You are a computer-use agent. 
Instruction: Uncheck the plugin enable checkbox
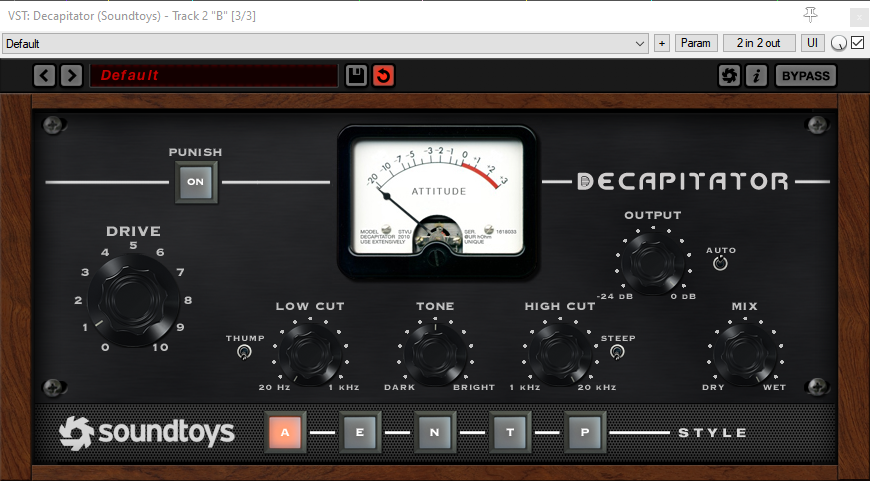tap(857, 43)
